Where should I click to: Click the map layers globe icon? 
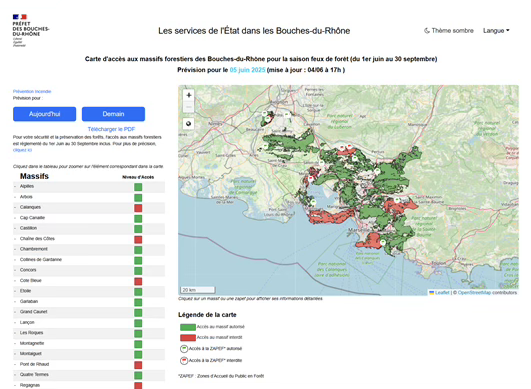(x=189, y=124)
